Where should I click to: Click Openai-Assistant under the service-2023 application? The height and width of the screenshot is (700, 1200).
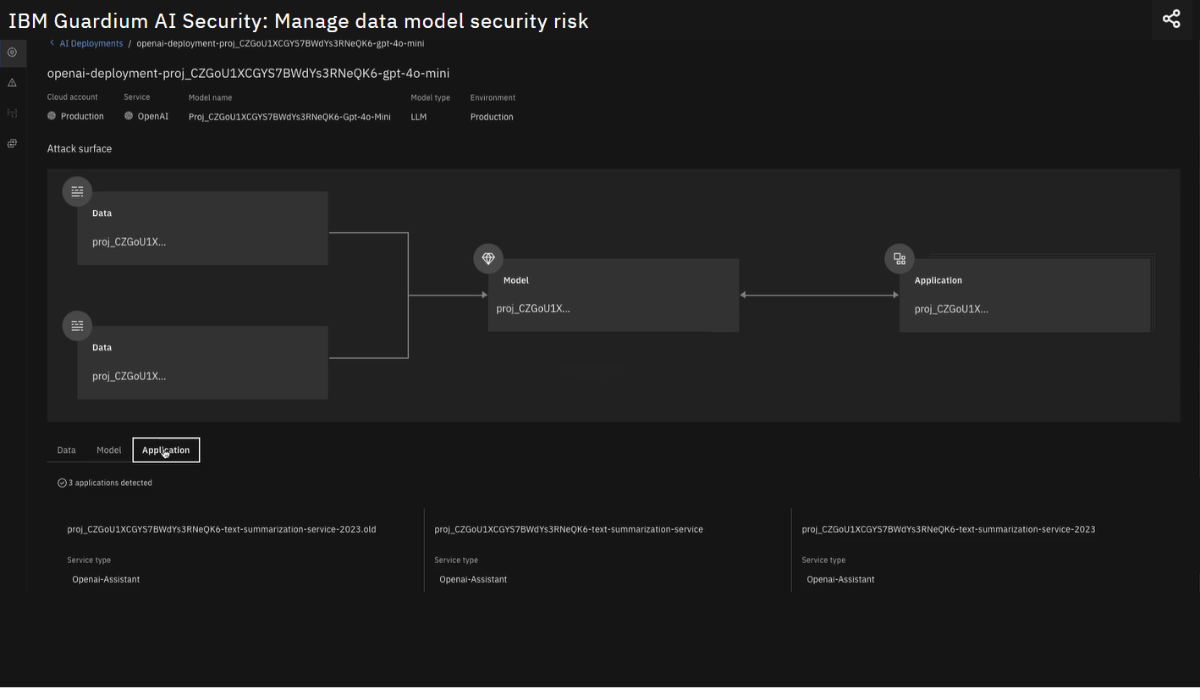pos(841,579)
